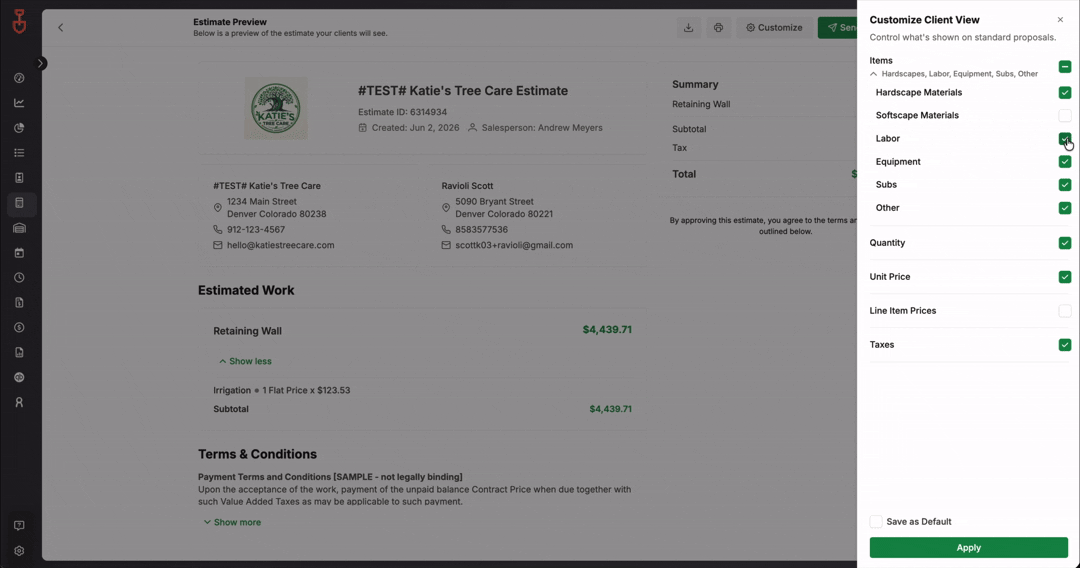Screen dimensions: 1080x568
Task: Click the Estimated Work heading
Action: 246,291
